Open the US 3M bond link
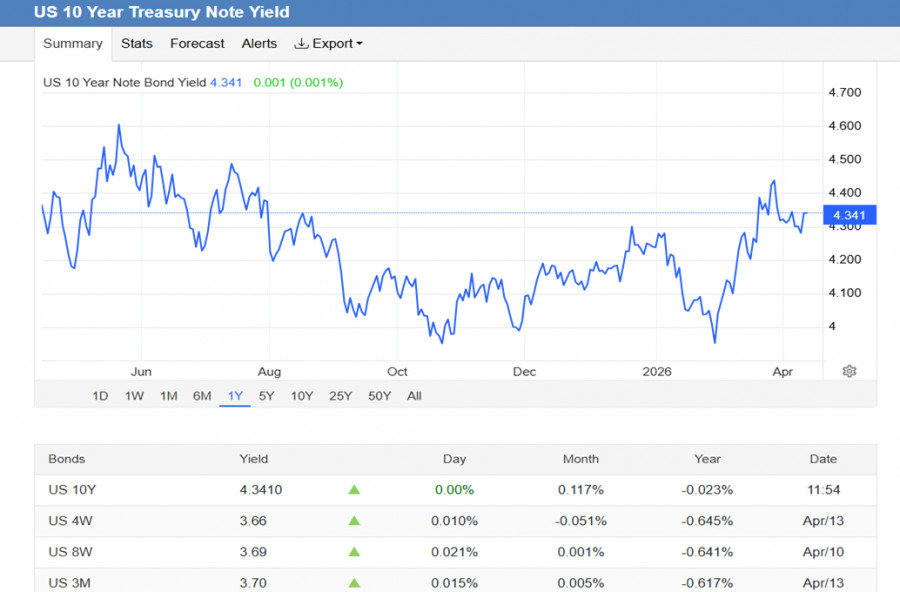This screenshot has height=592, width=900. coord(69,583)
